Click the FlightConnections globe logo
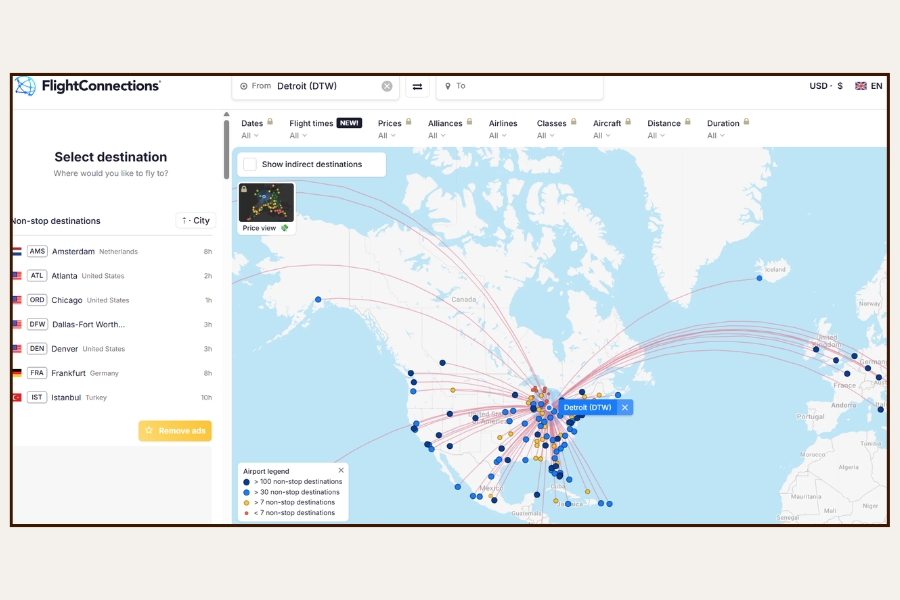This screenshot has height=600, width=900. click(x=25, y=86)
